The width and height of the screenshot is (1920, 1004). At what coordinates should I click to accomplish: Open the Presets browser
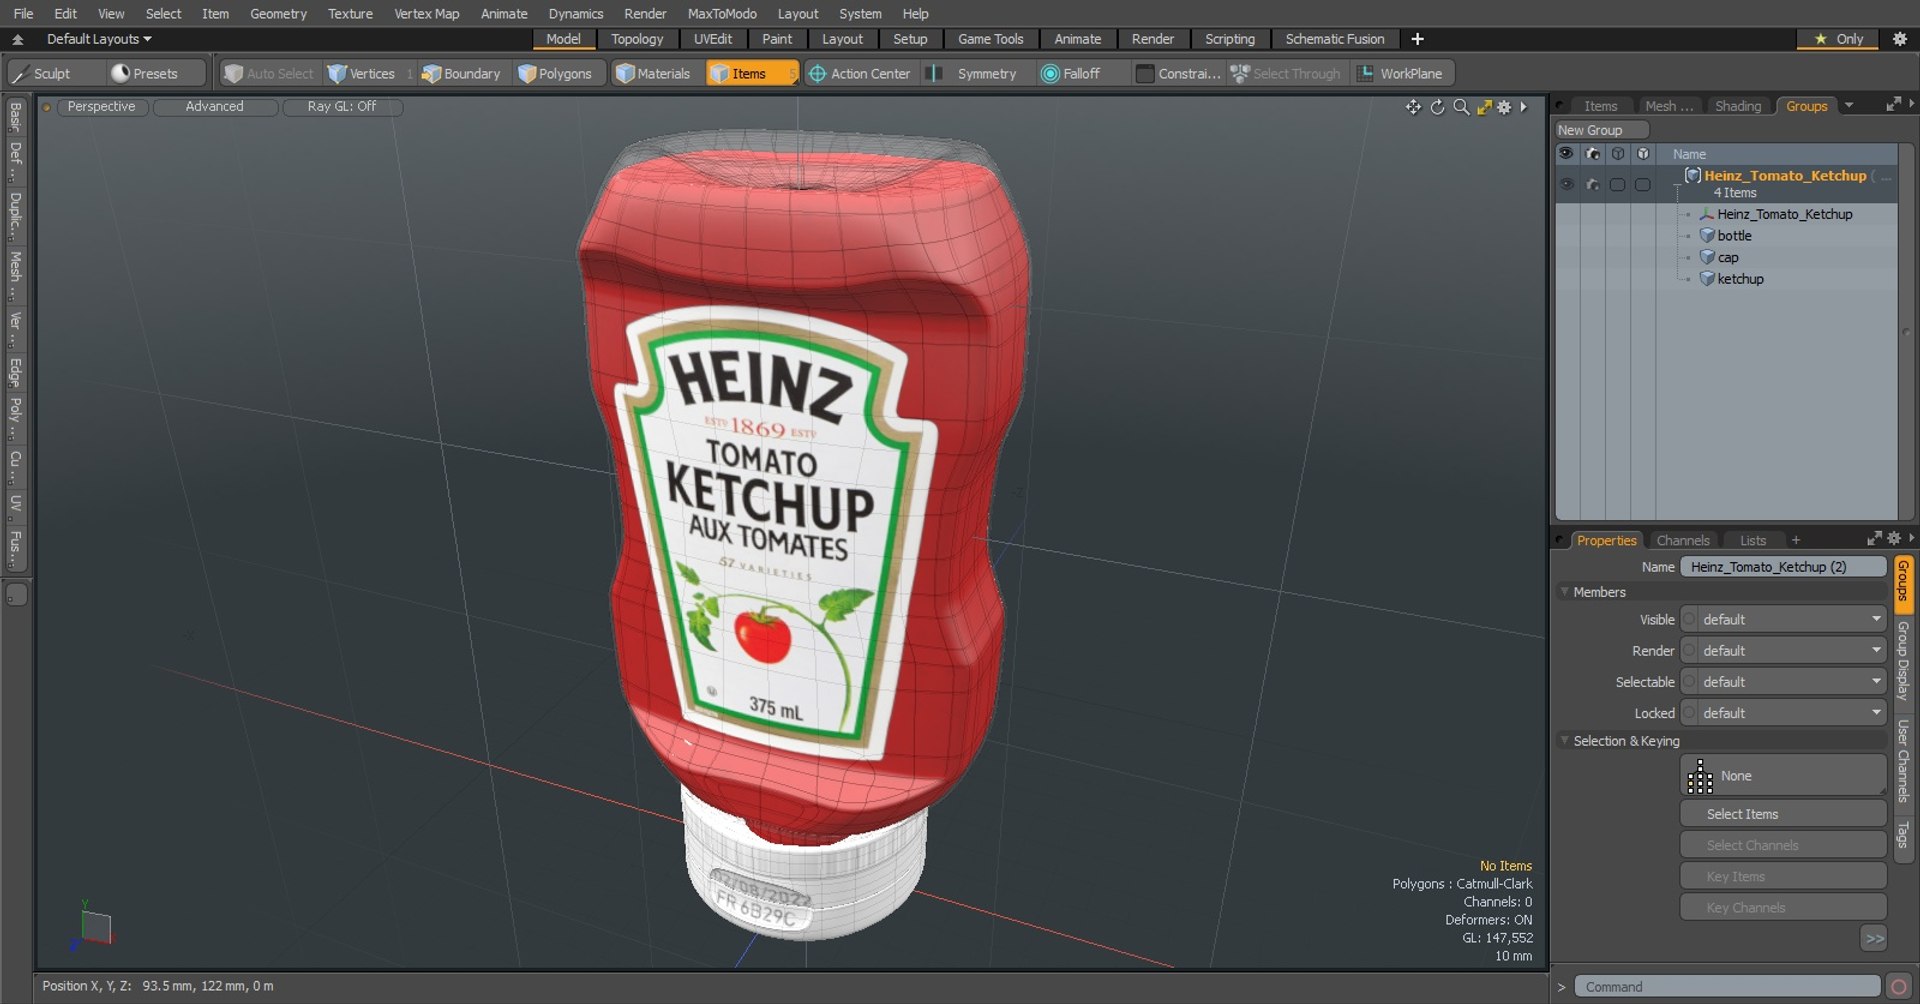155,73
